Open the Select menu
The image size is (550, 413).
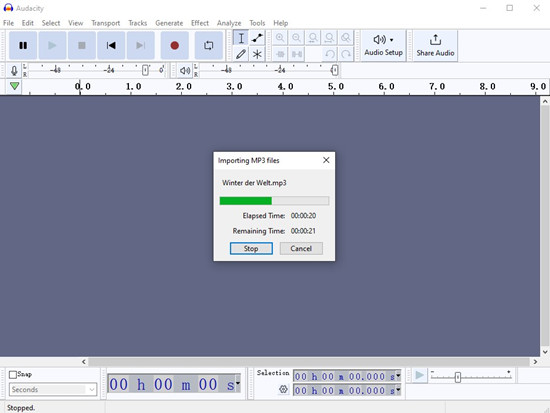[x=51, y=23]
